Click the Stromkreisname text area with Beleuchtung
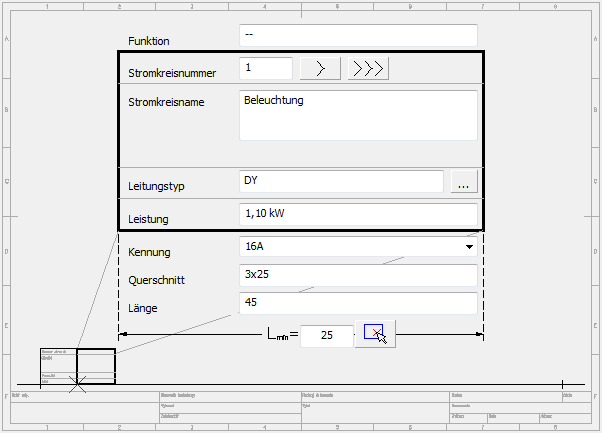Image resolution: width=602 pixels, height=433 pixels. coord(358,116)
